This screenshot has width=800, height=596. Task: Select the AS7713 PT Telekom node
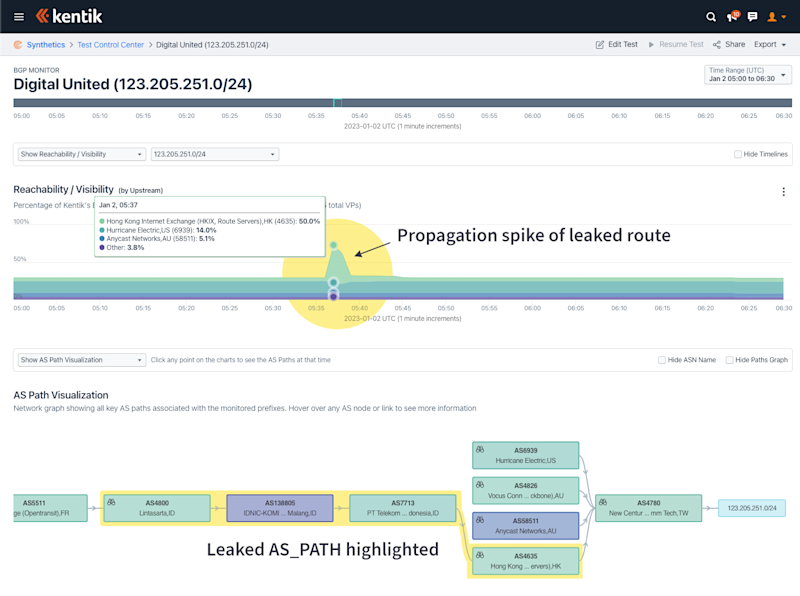pyautogui.click(x=403, y=508)
